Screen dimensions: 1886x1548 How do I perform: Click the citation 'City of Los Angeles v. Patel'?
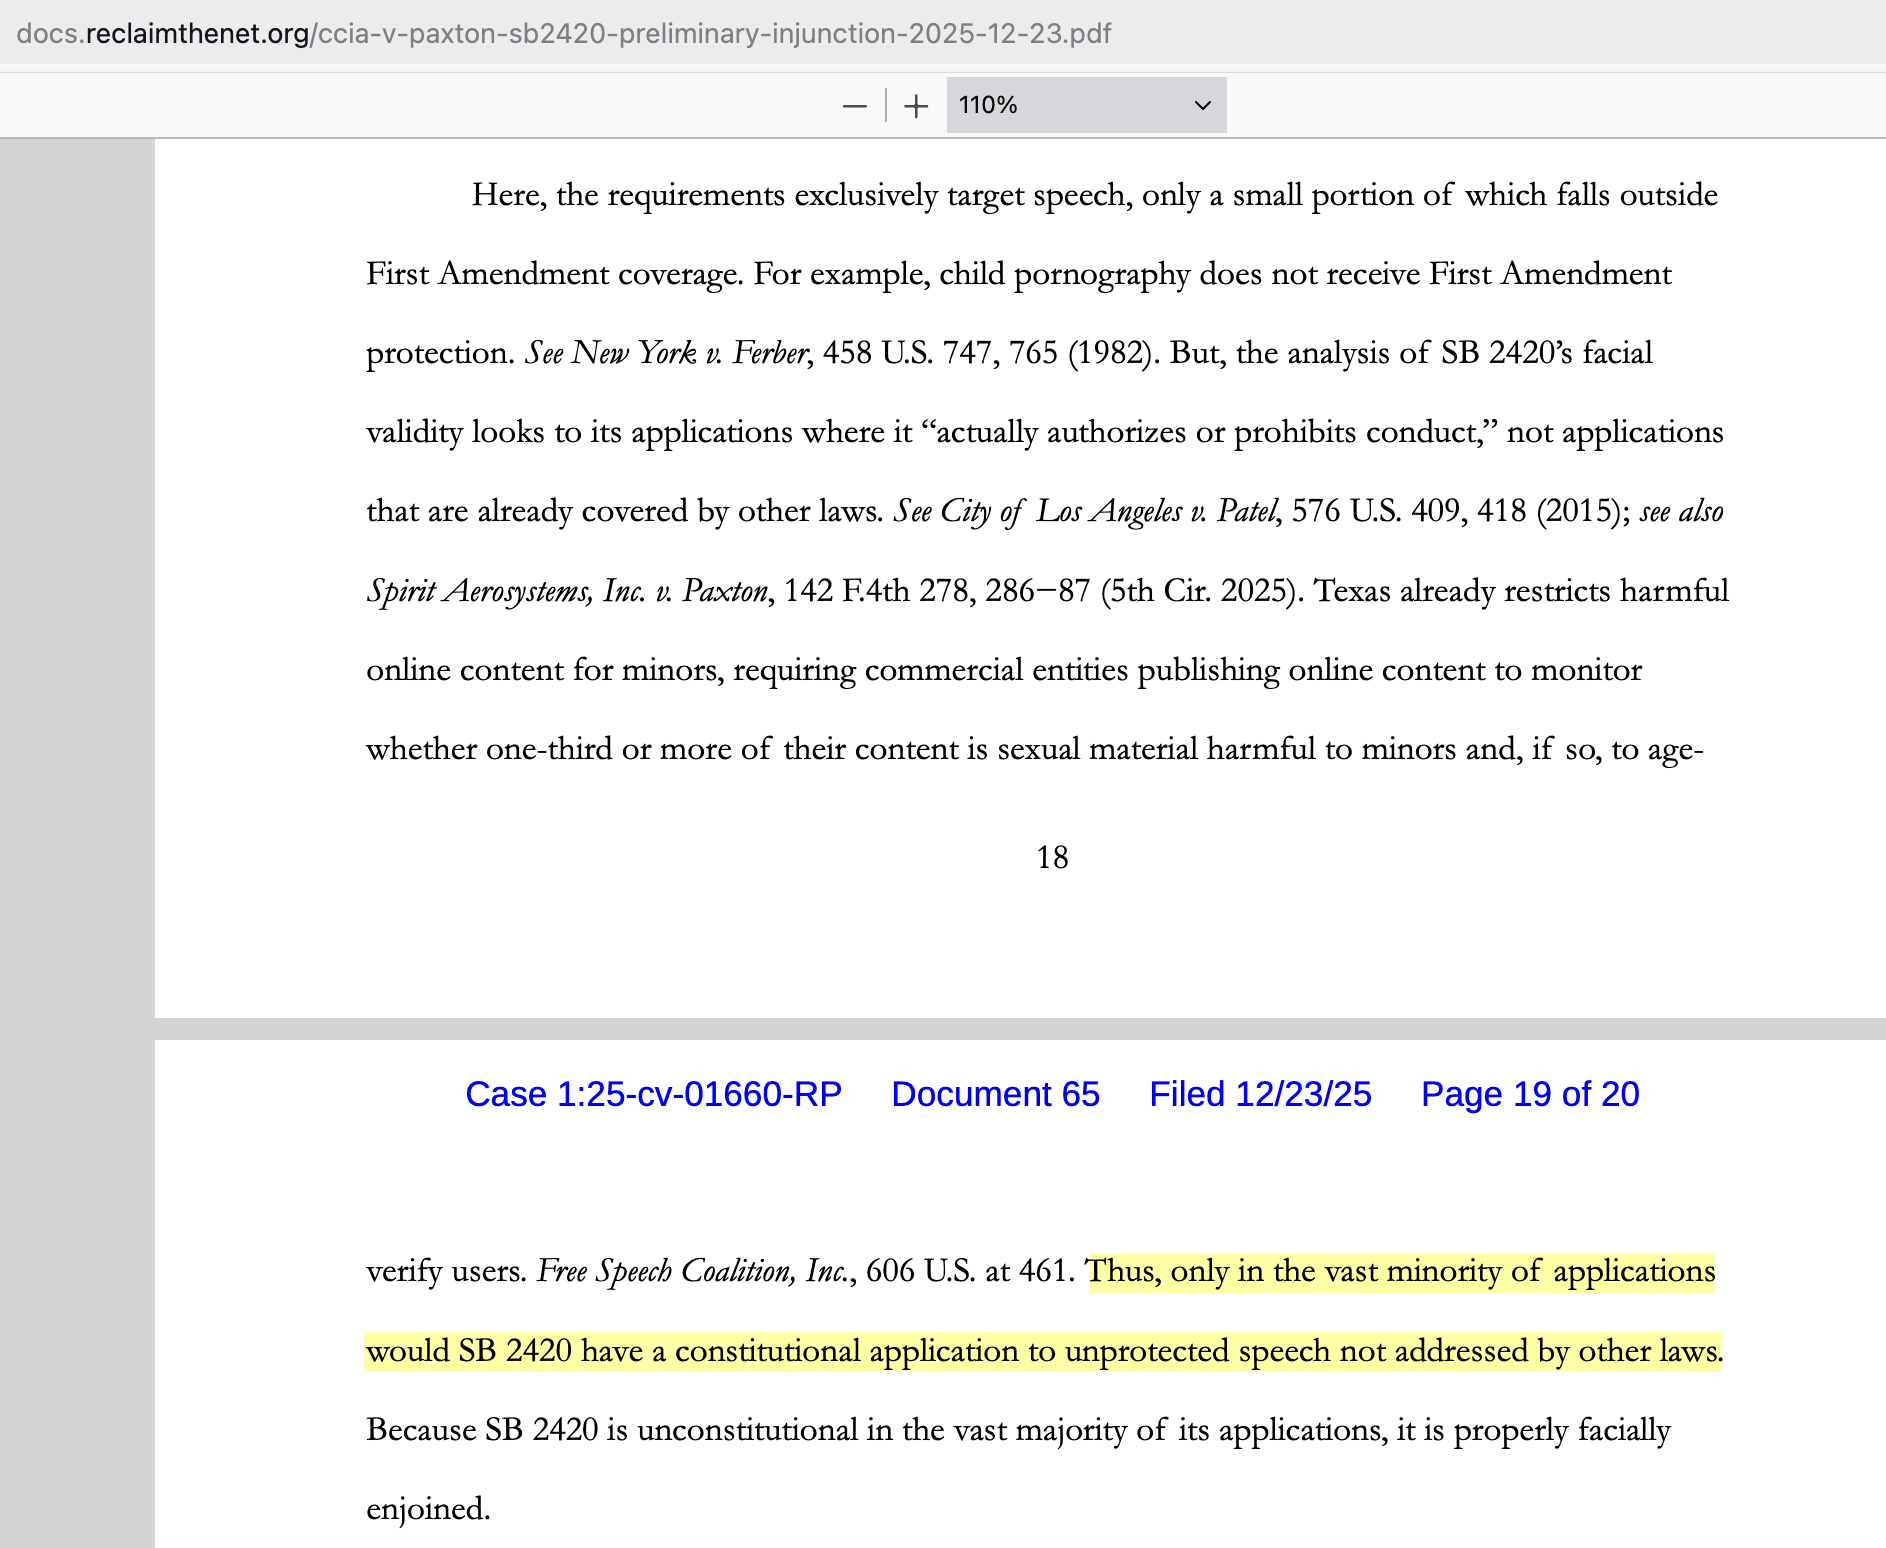coord(1109,511)
